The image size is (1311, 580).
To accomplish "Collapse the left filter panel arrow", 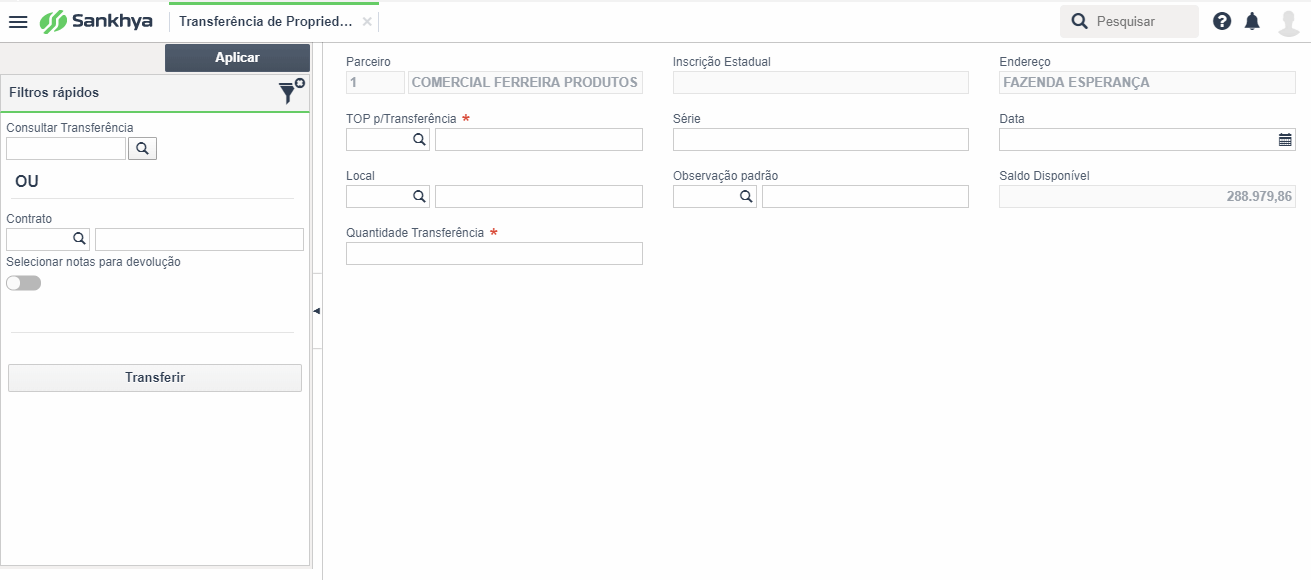I will [x=317, y=311].
